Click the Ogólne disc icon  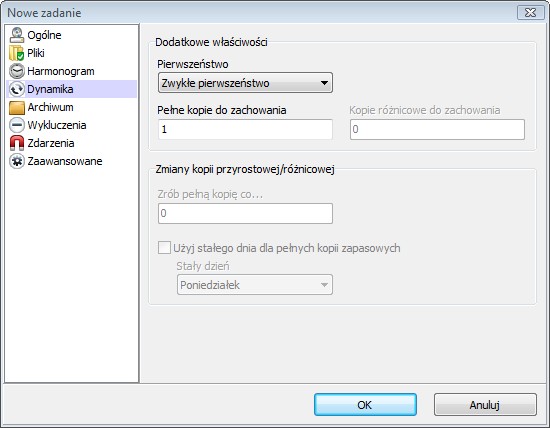point(16,35)
